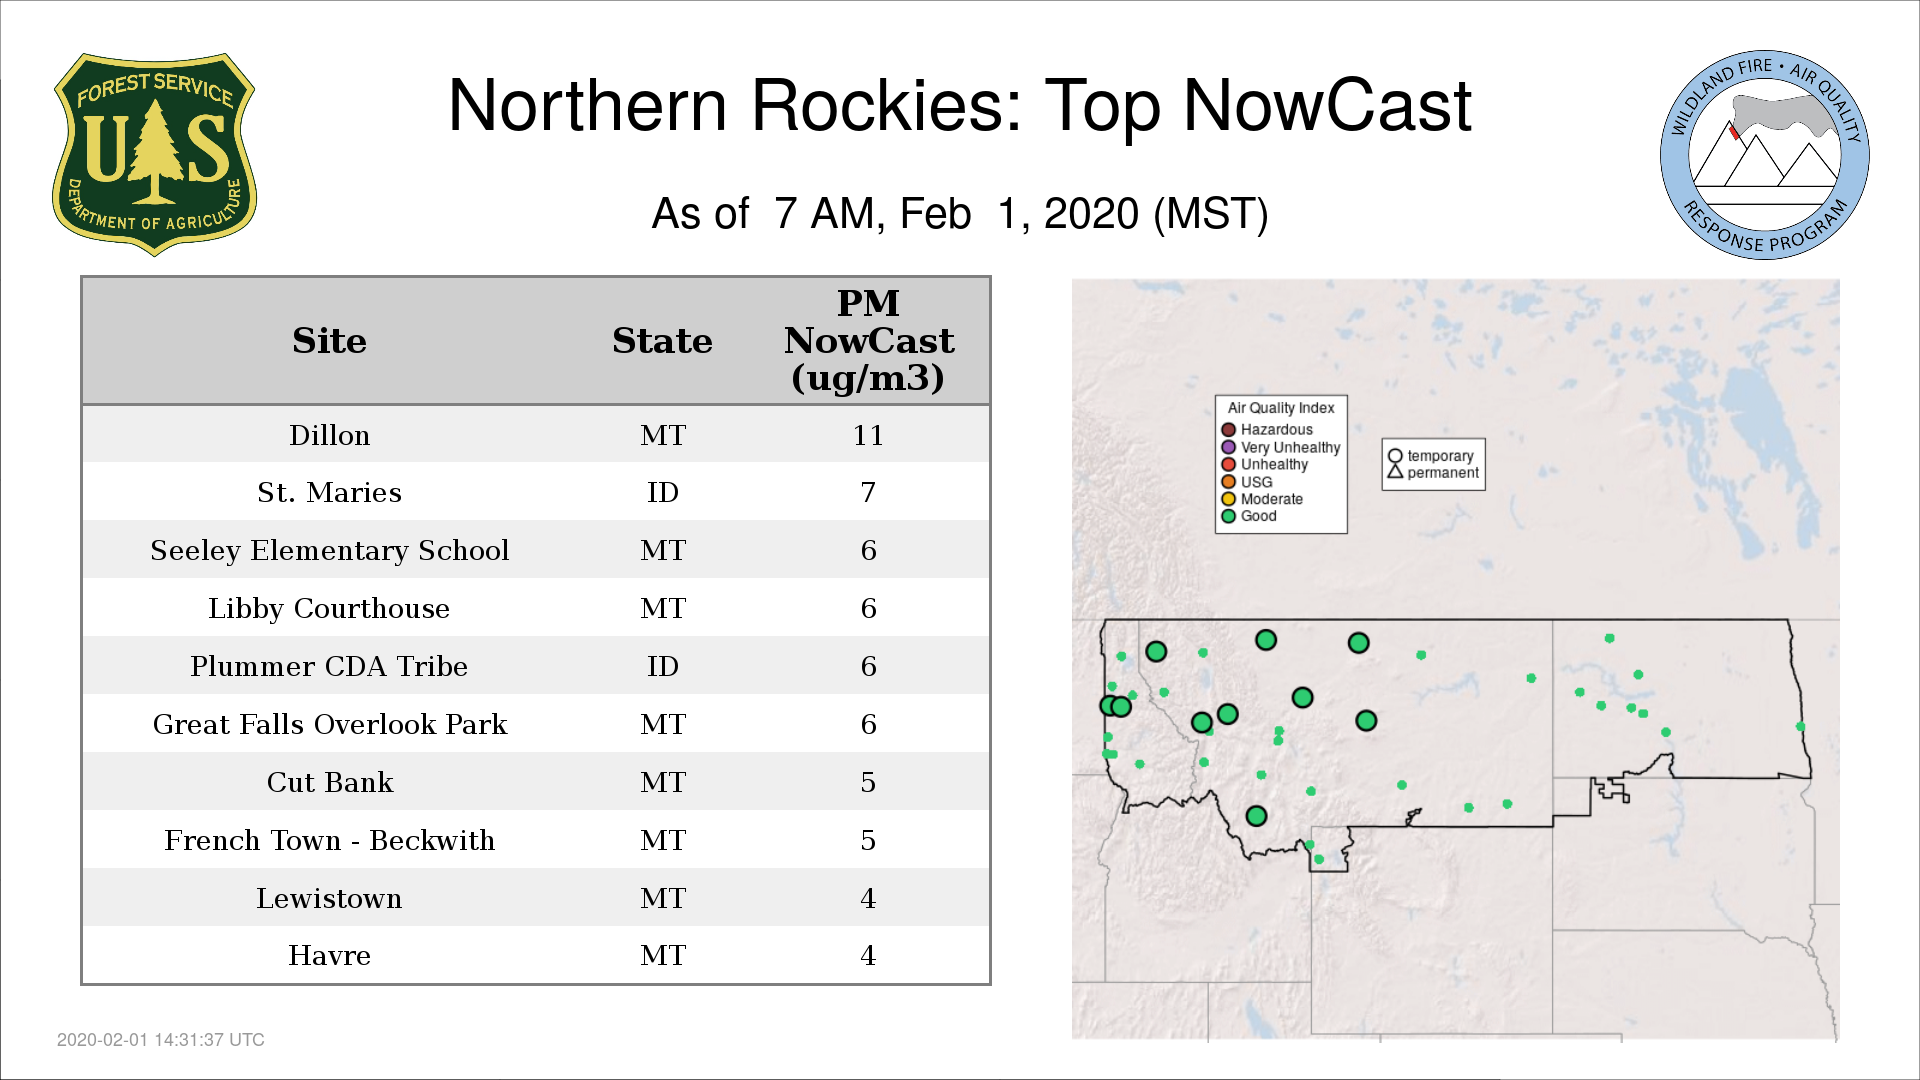Click the UTC timestamp at bottom left
The height and width of the screenshot is (1080, 1920).
pos(161,1040)
